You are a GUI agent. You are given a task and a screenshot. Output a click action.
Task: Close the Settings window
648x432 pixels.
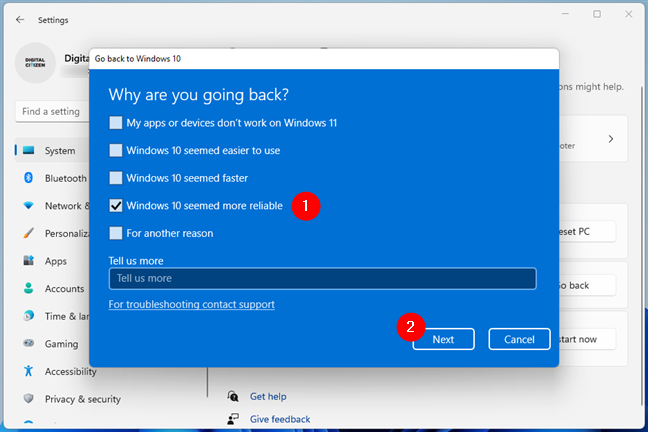pyautogui.click(x=629, y=14)
